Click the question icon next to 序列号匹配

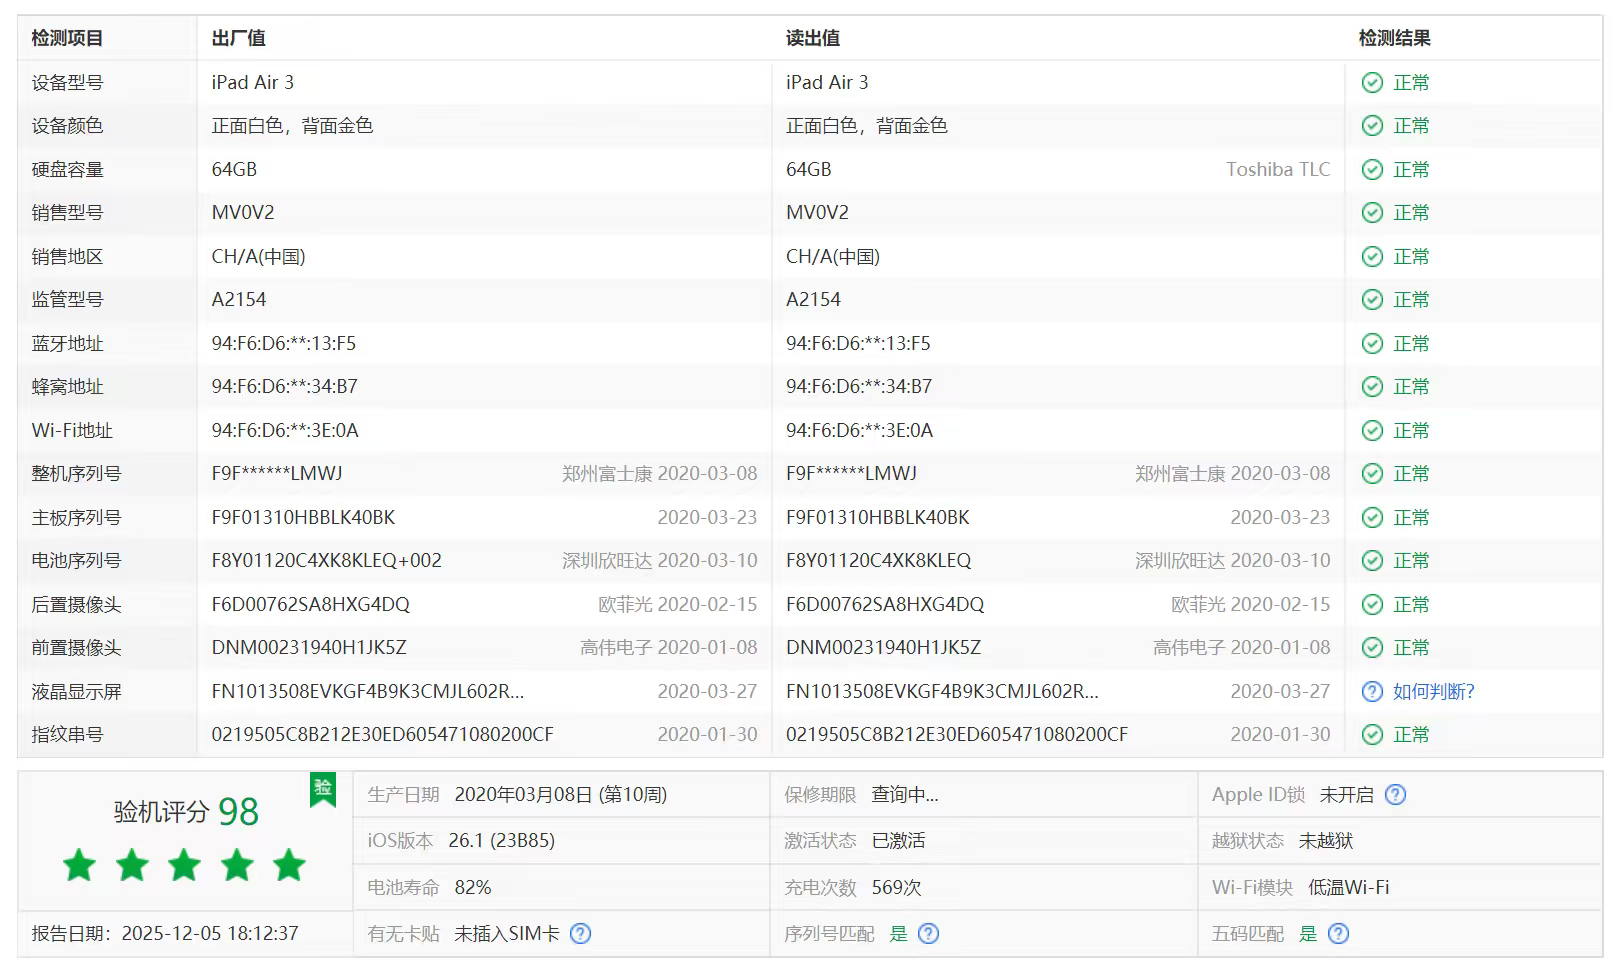coord(928,934)
